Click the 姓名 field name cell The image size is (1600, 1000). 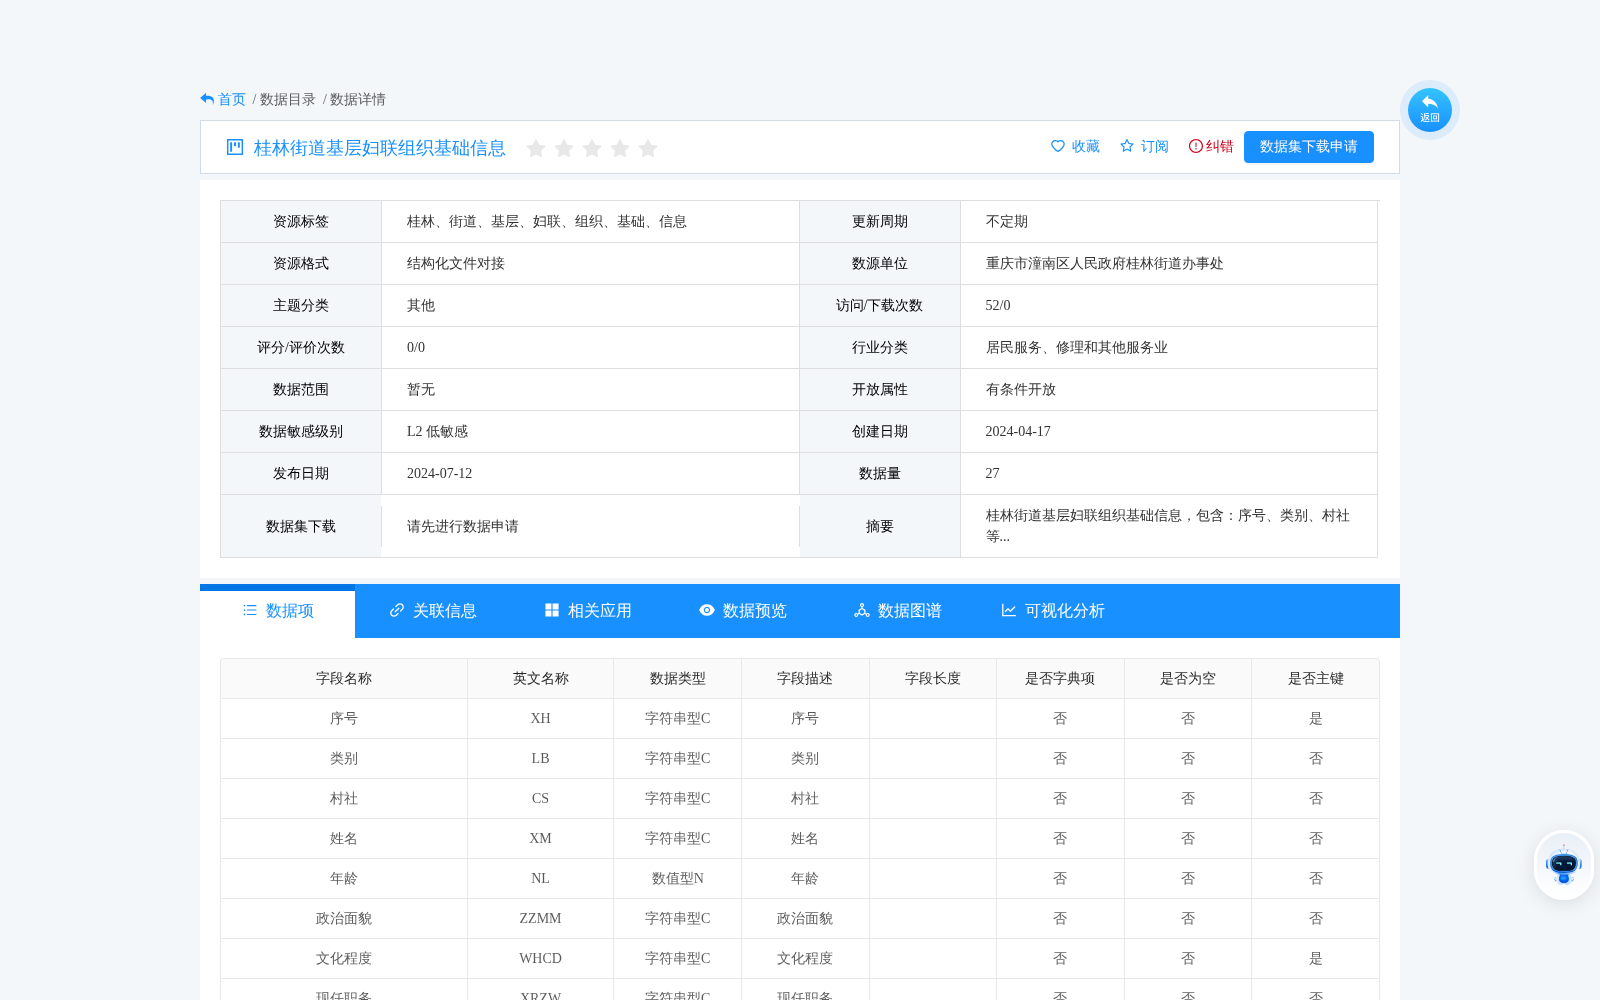coord(344,839)
